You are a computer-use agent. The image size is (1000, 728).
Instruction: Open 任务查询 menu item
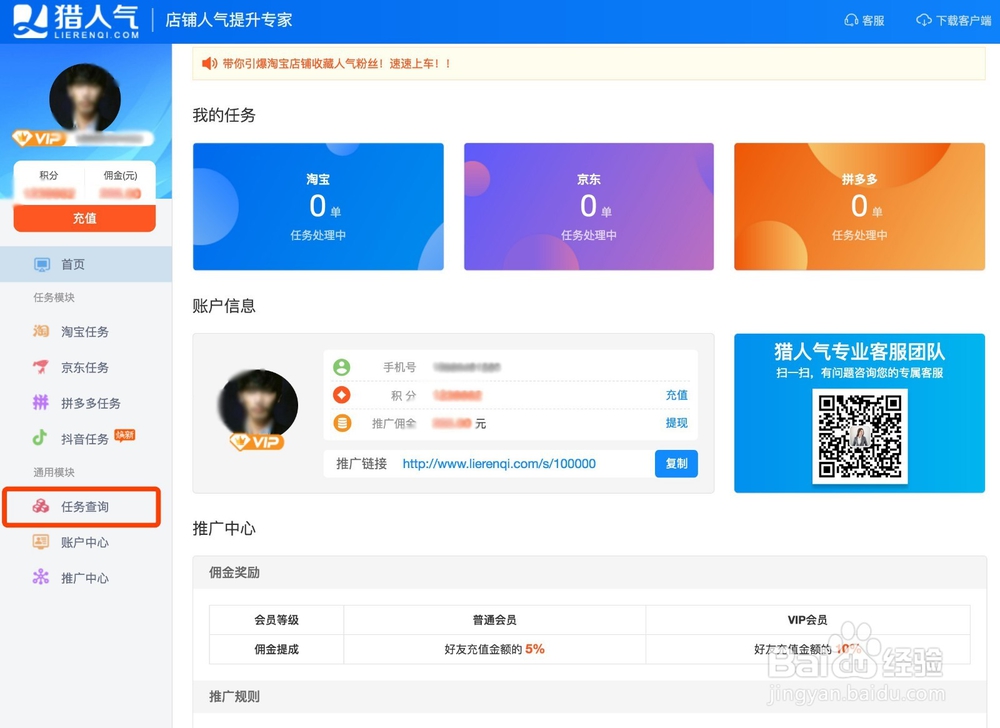click(82, 507)
